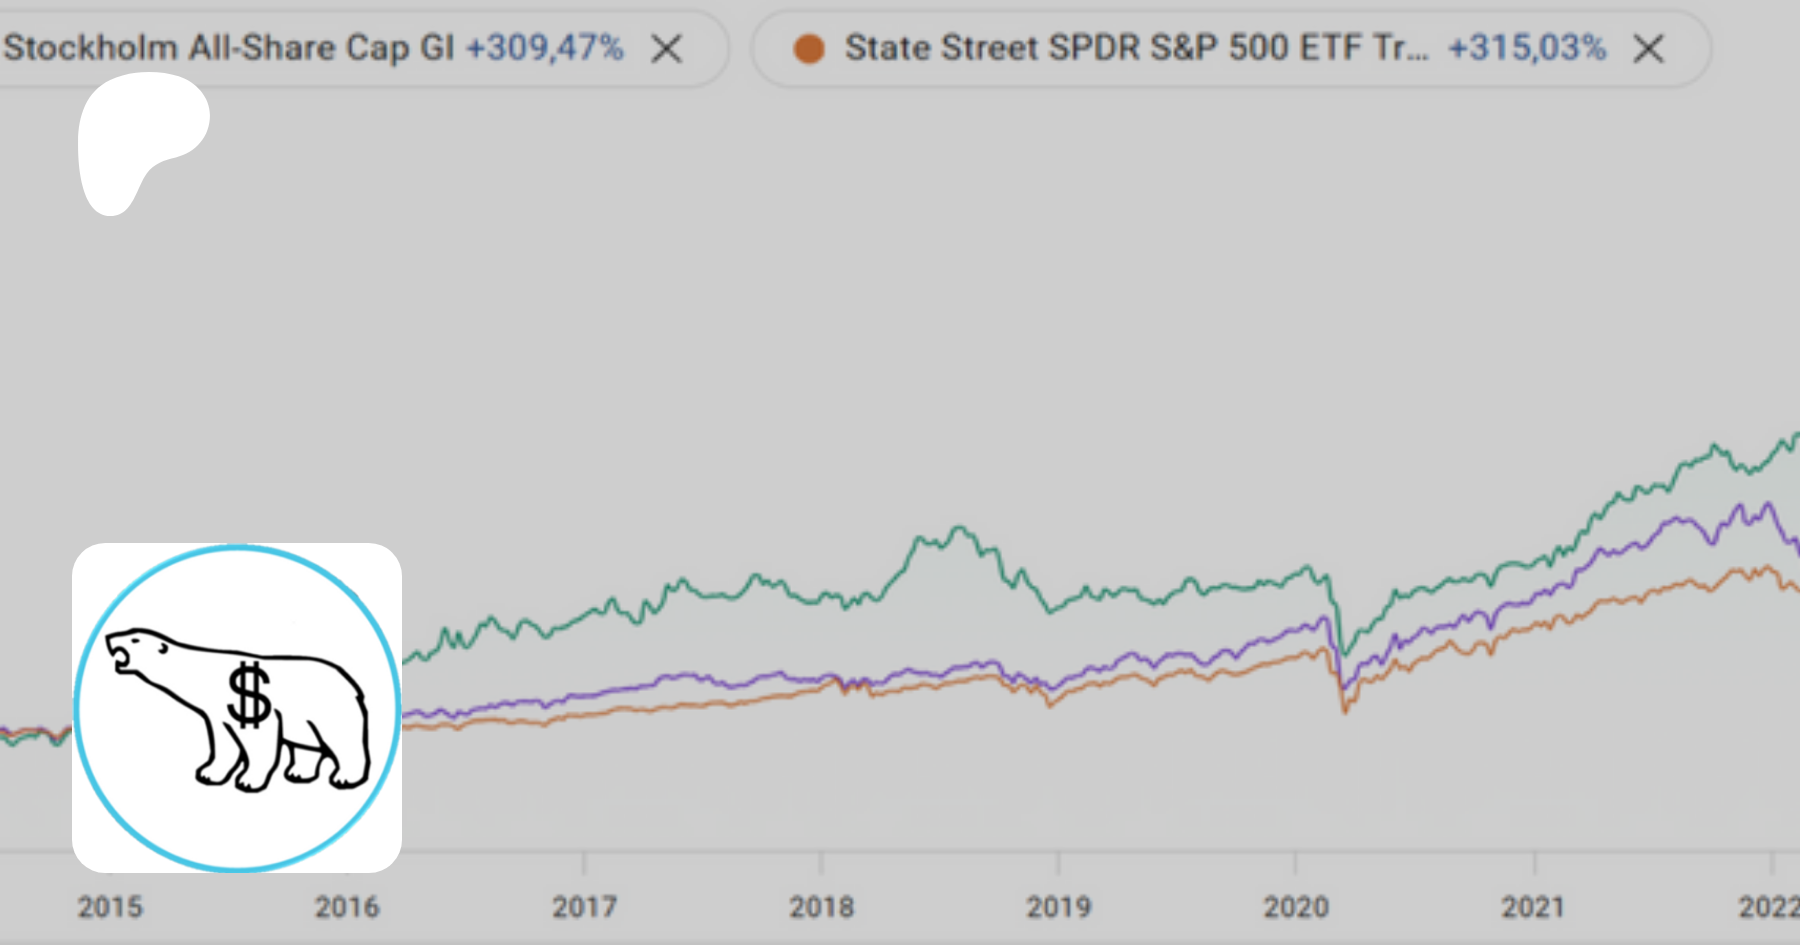Click the 2020 axis label
The height and width of the screenshot is (945, 1800).
(x=1295, y=907)
